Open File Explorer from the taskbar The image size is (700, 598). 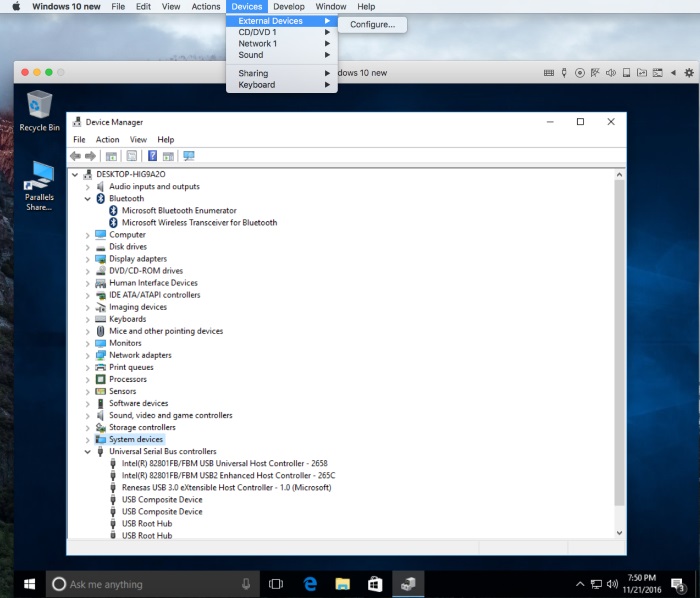coord(342,584)
